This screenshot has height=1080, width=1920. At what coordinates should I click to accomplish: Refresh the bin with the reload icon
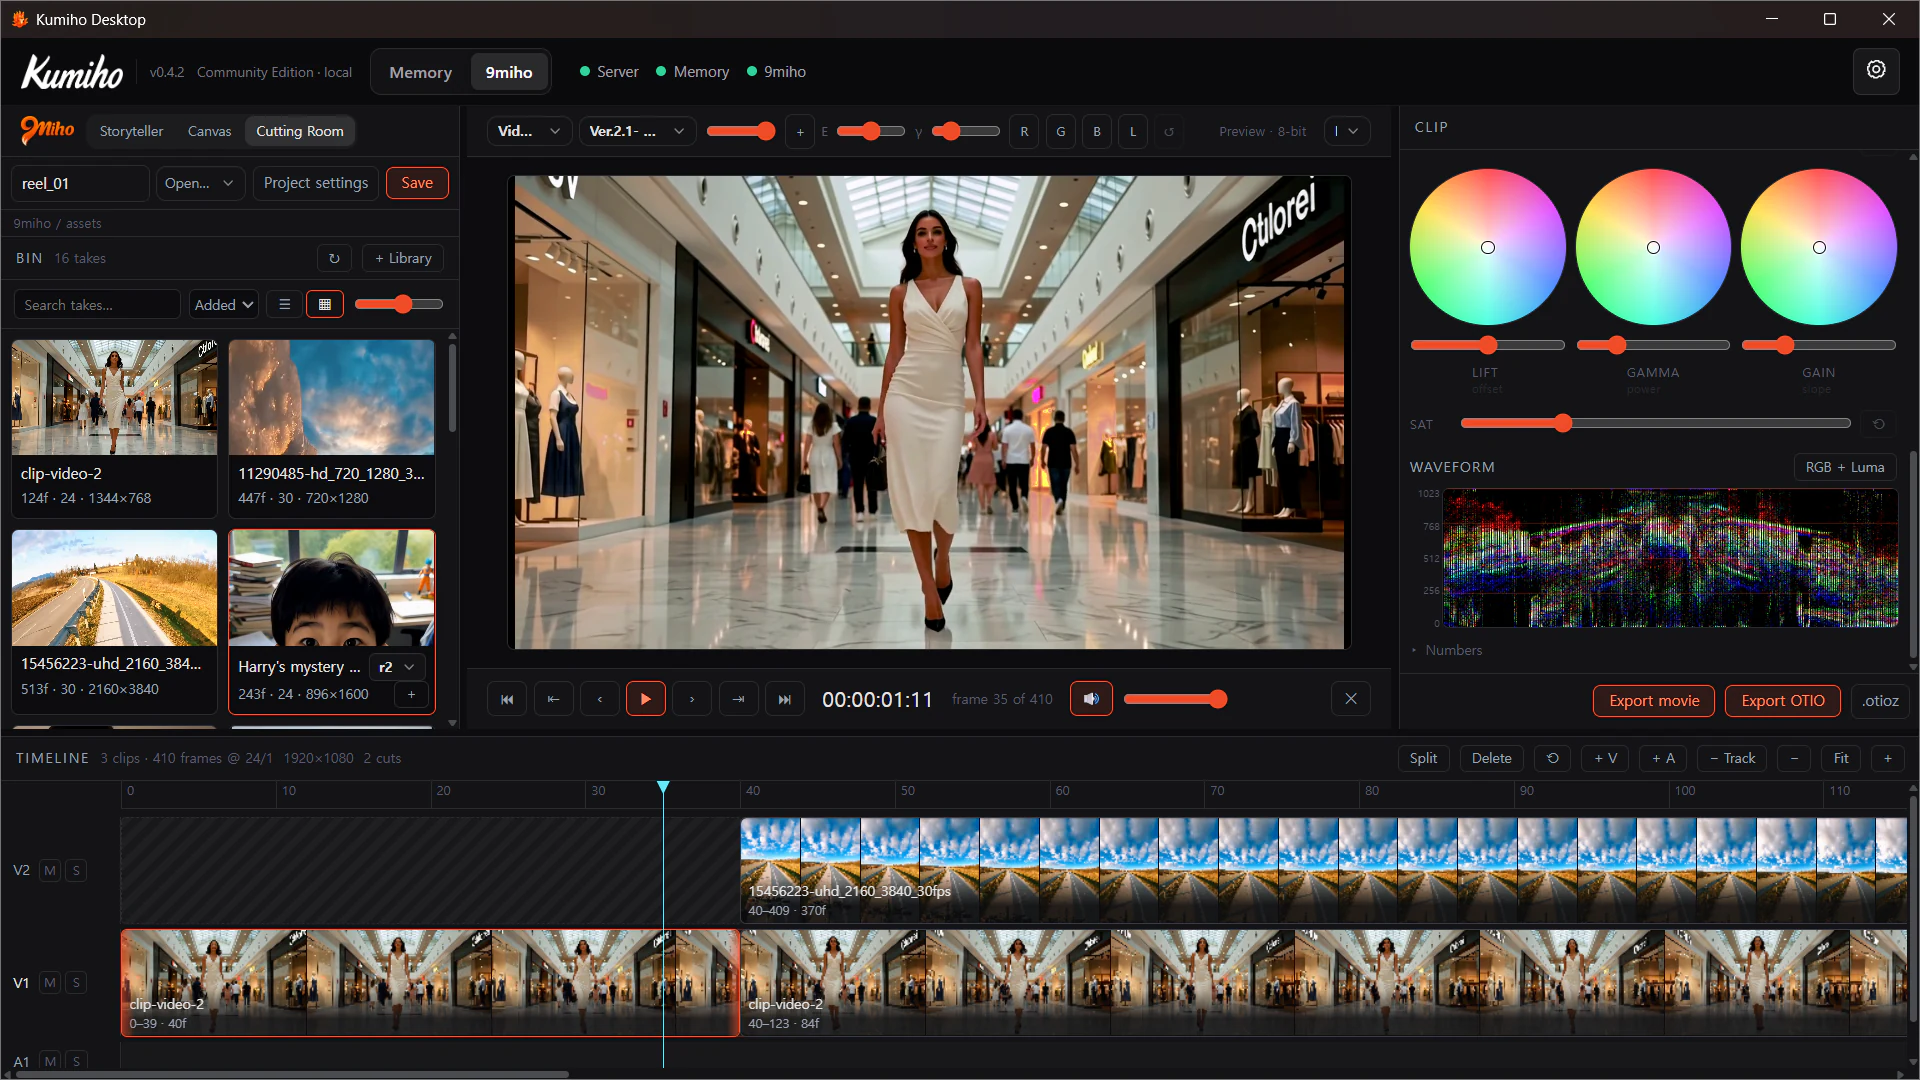point(334,258)
